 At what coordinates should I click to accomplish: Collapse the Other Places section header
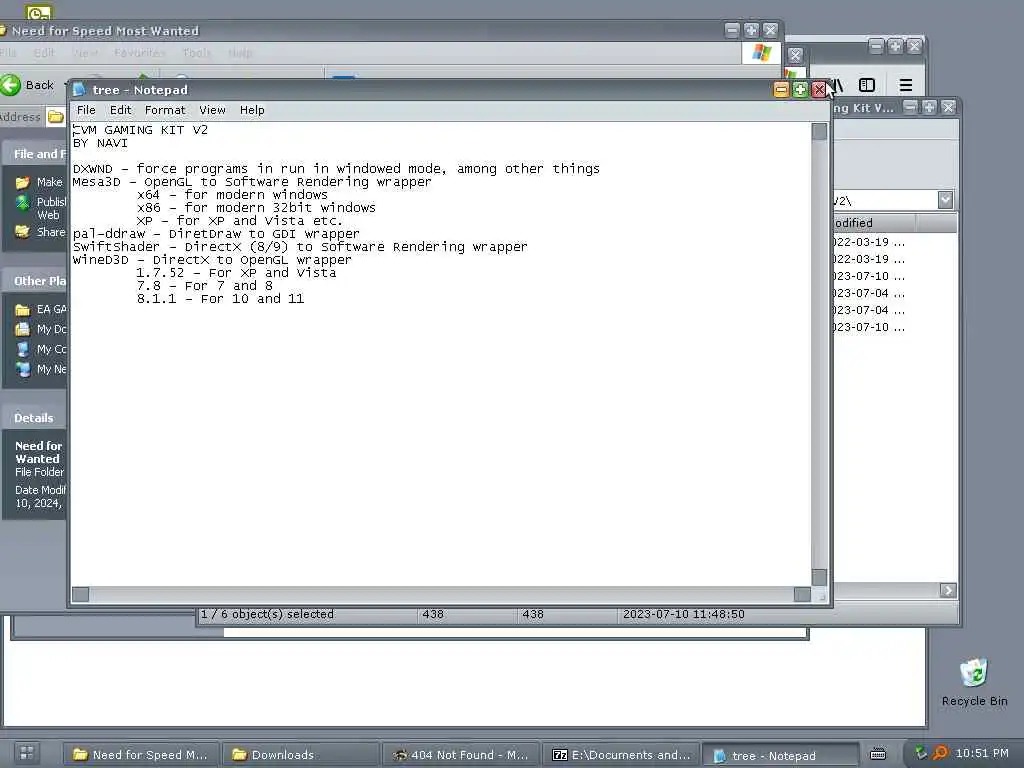click(34, 281)
